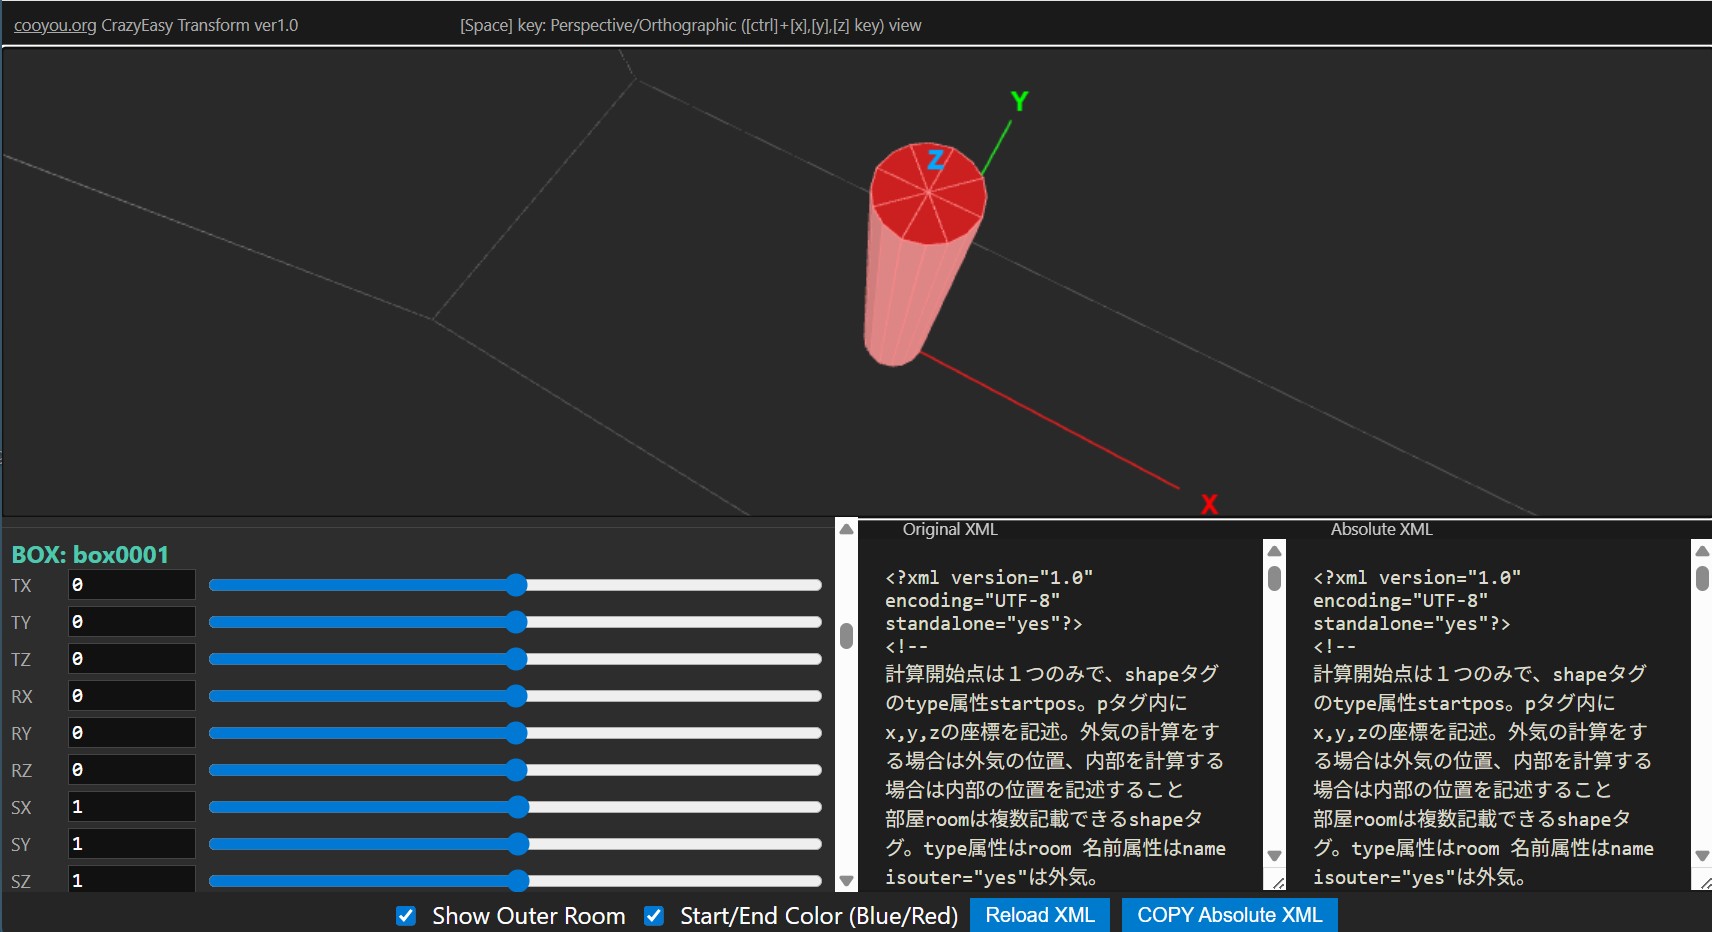Click the TX slider handle
The height and width of the screenshot is (932, 1712).
coord(516,585)
